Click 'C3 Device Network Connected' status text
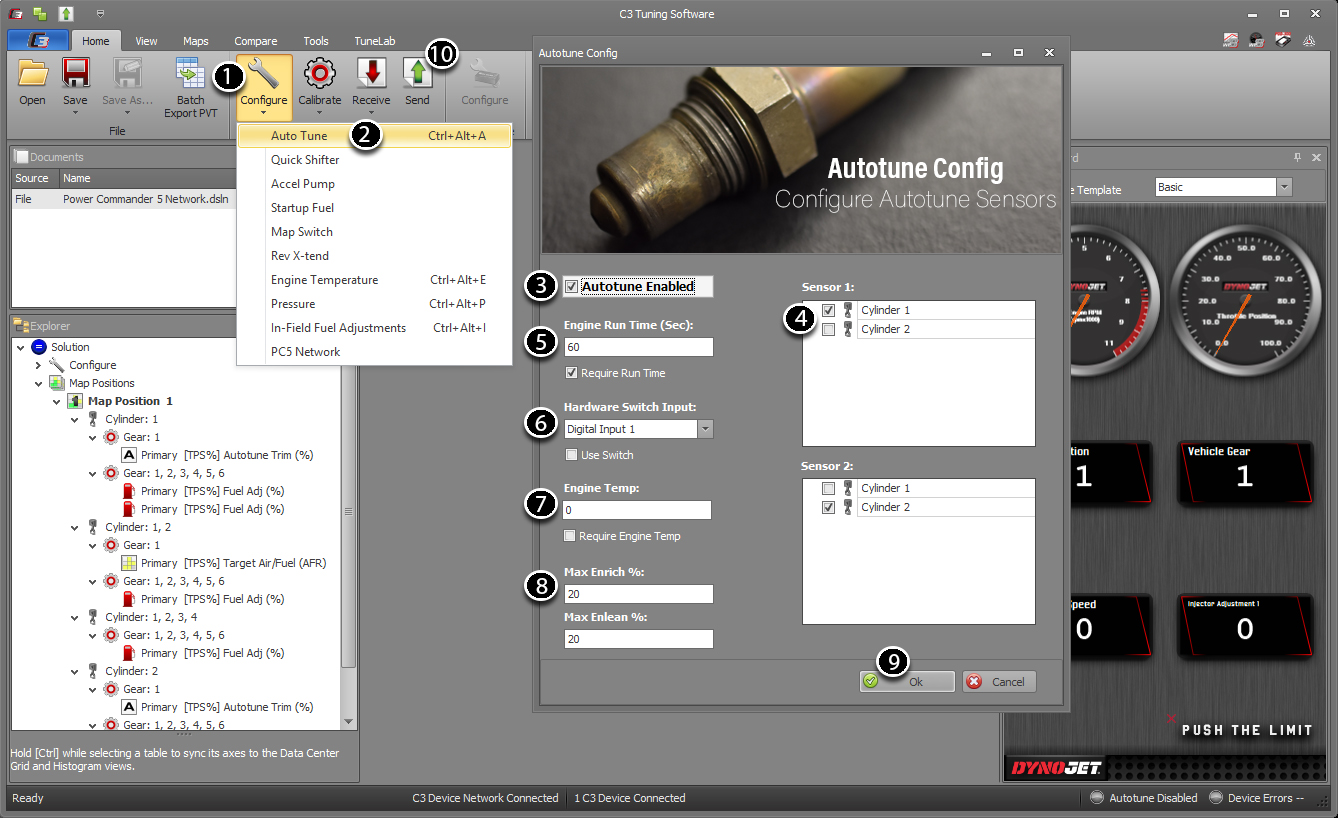Image resolution: width=1338 pixels, height=818 pixels. (x=485, y=798)
